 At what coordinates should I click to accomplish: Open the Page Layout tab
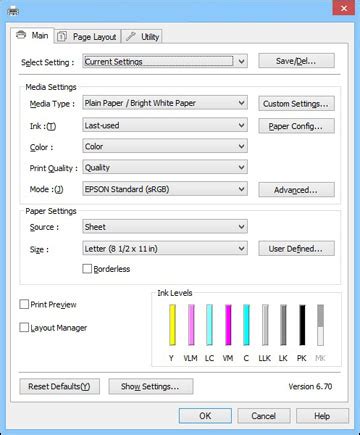(x=87, y=37)
